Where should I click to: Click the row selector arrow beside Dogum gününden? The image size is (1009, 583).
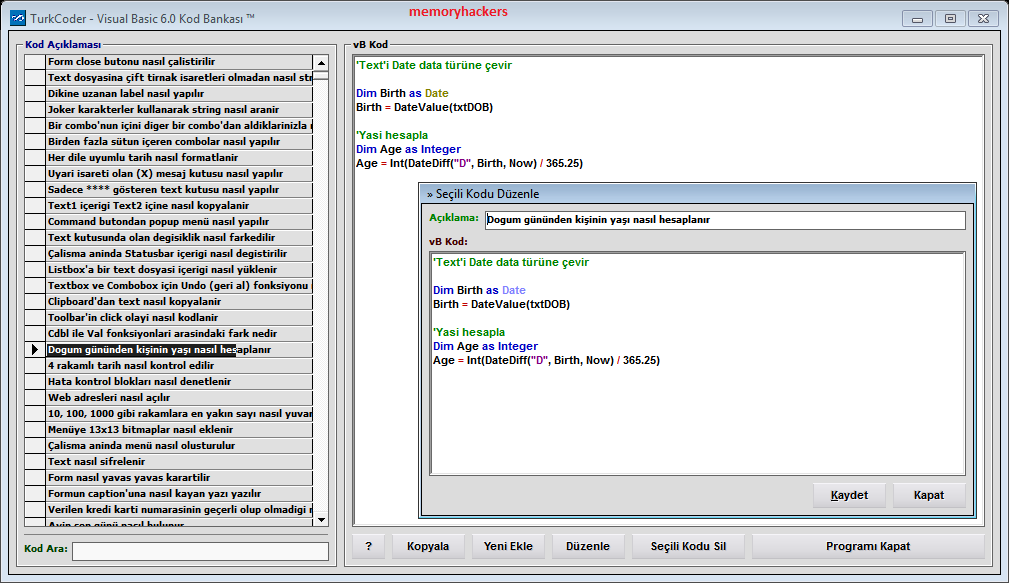coord(35,349)
